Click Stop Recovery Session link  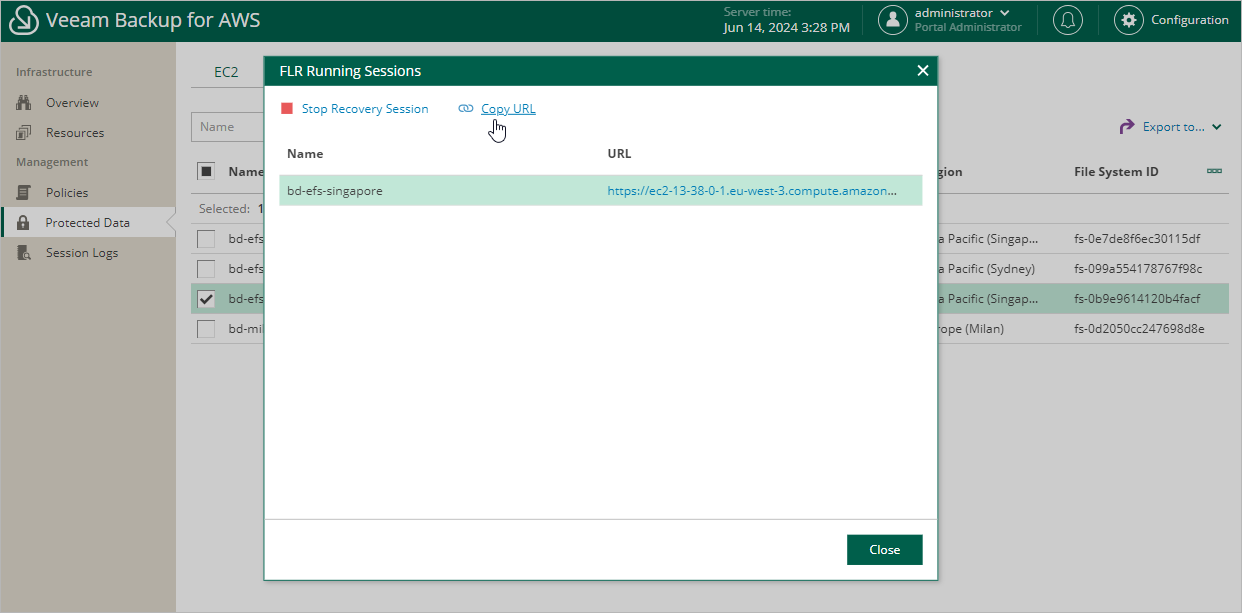point(365,109)
